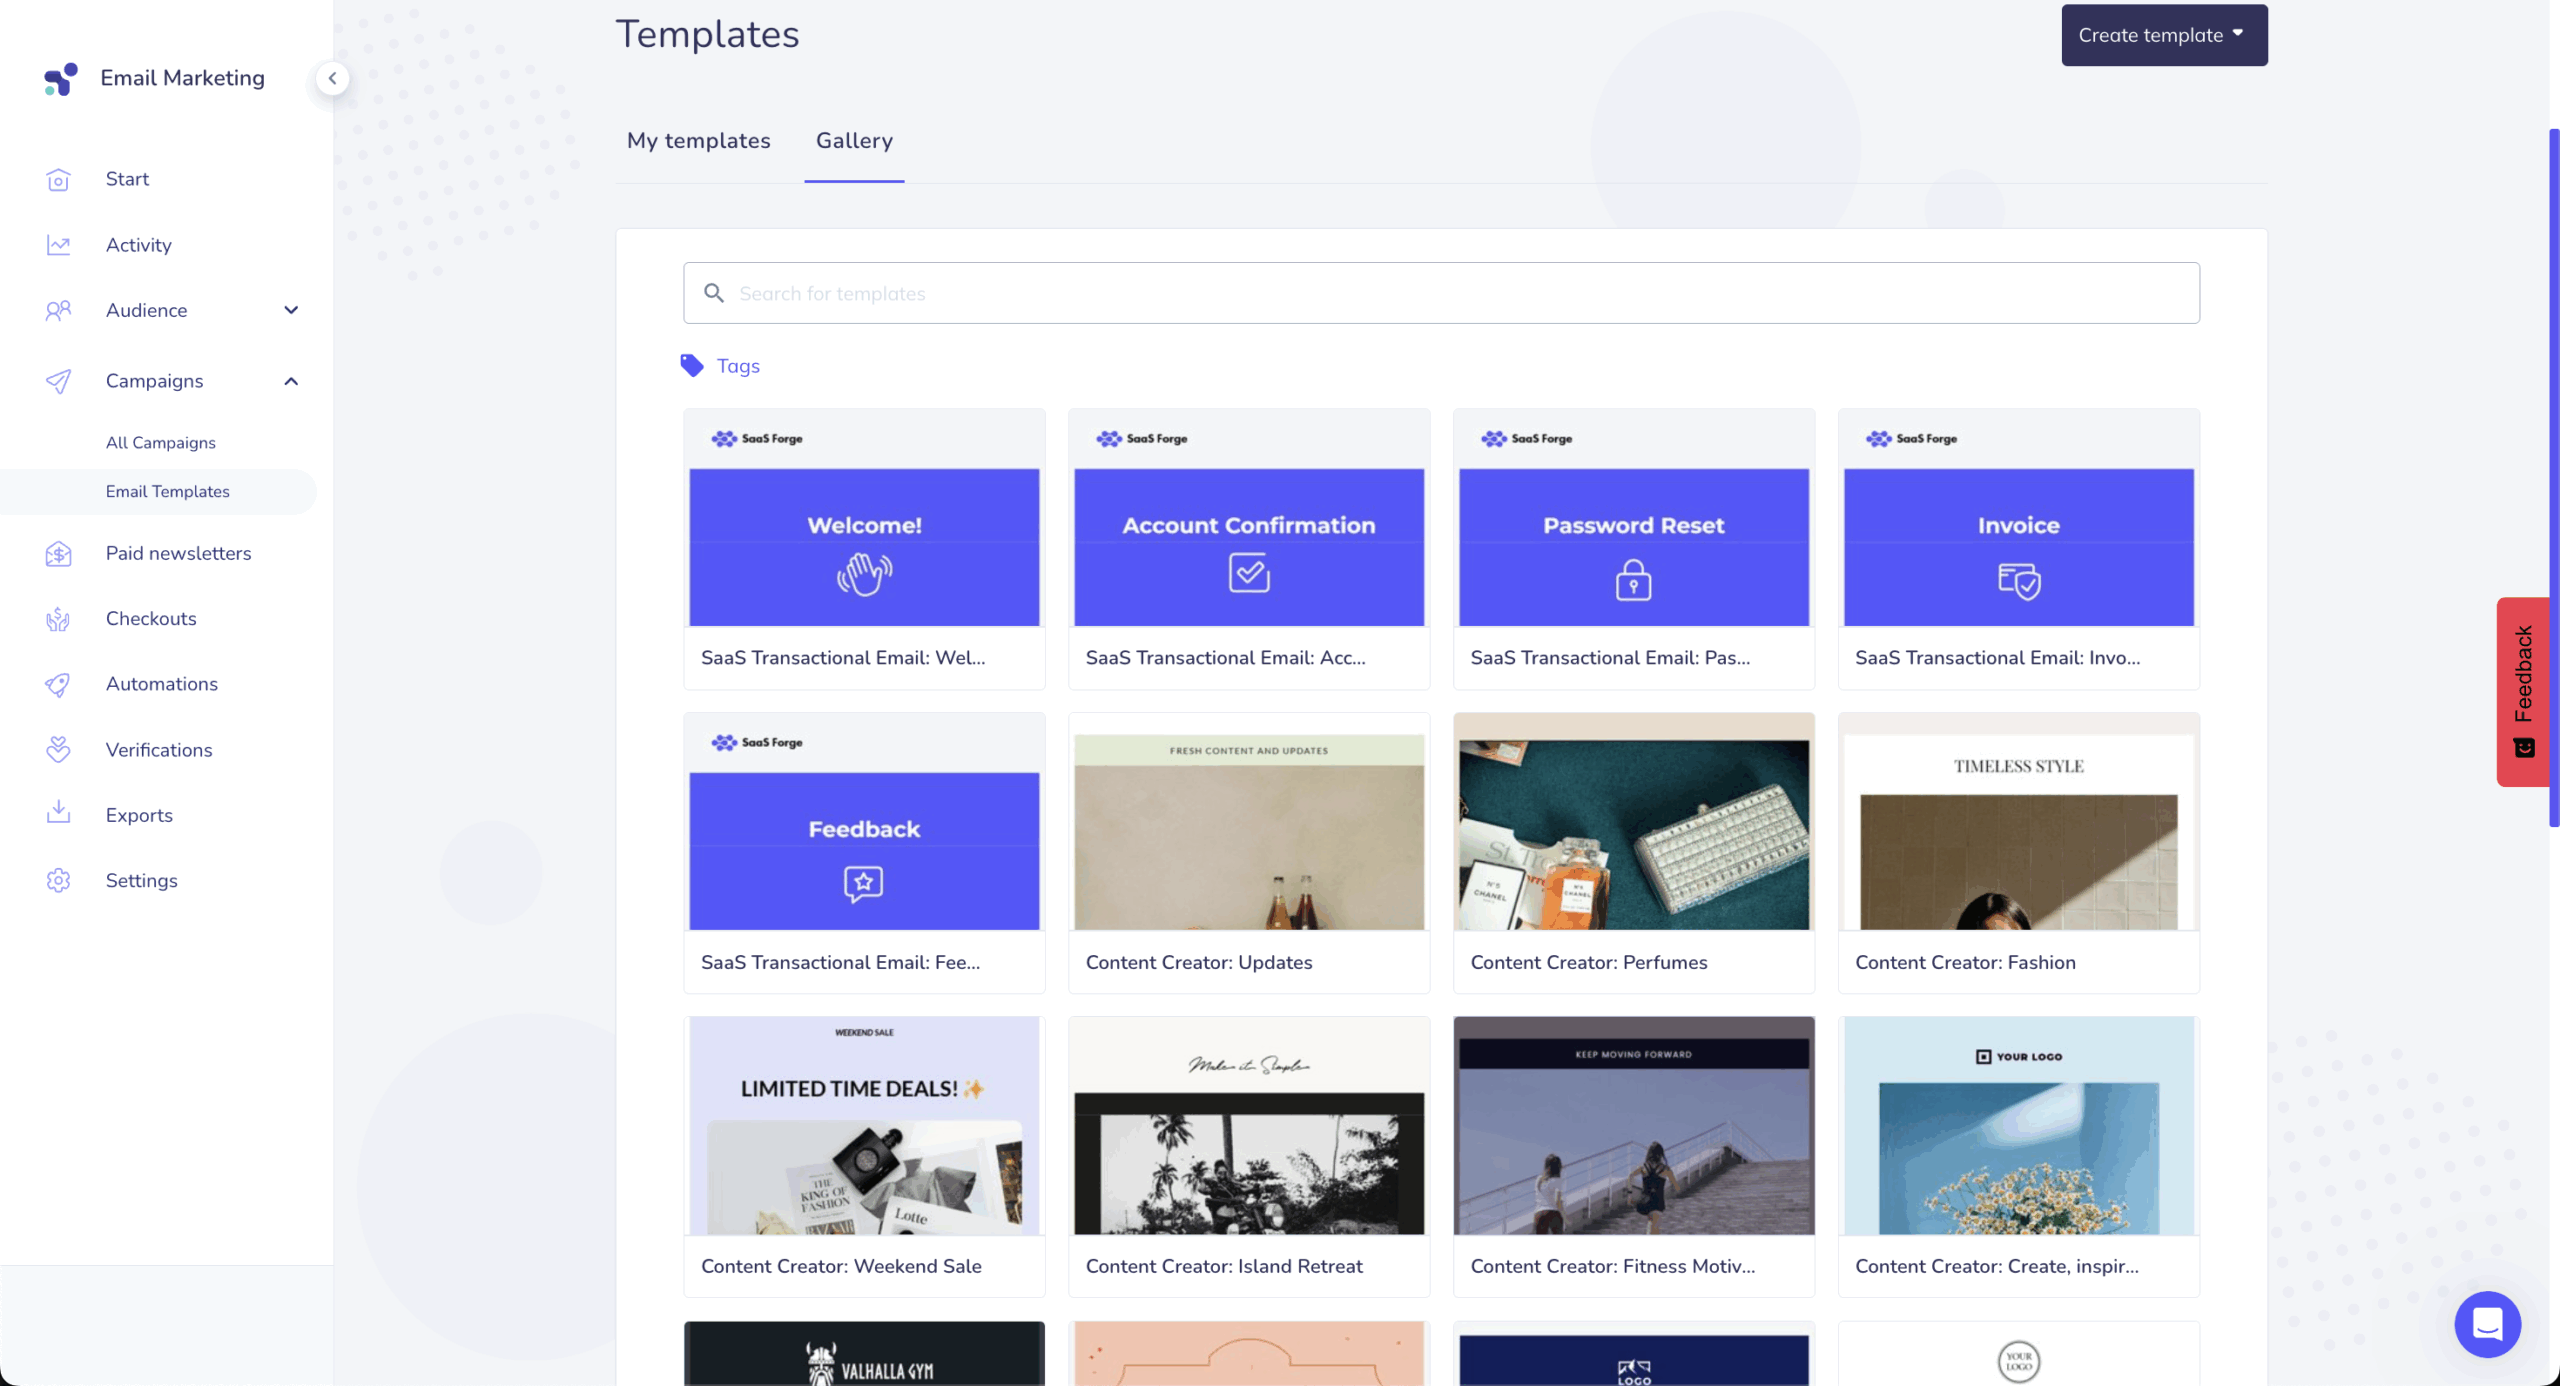Viewport: 2560px width, 1386px height.
Task: Click the red Feedback side button
Action: (x=2524, y=691)
